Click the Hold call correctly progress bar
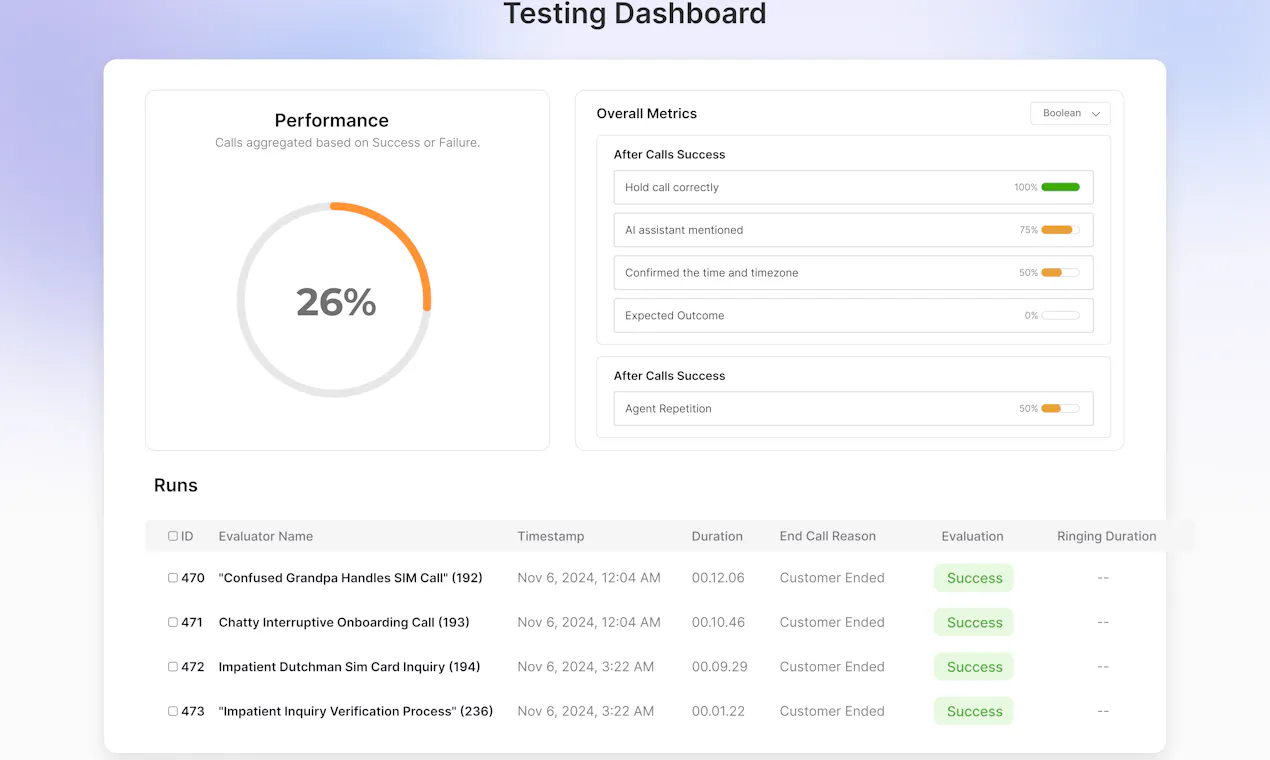The image size is (1270, 760). [x=1060, y=187]
